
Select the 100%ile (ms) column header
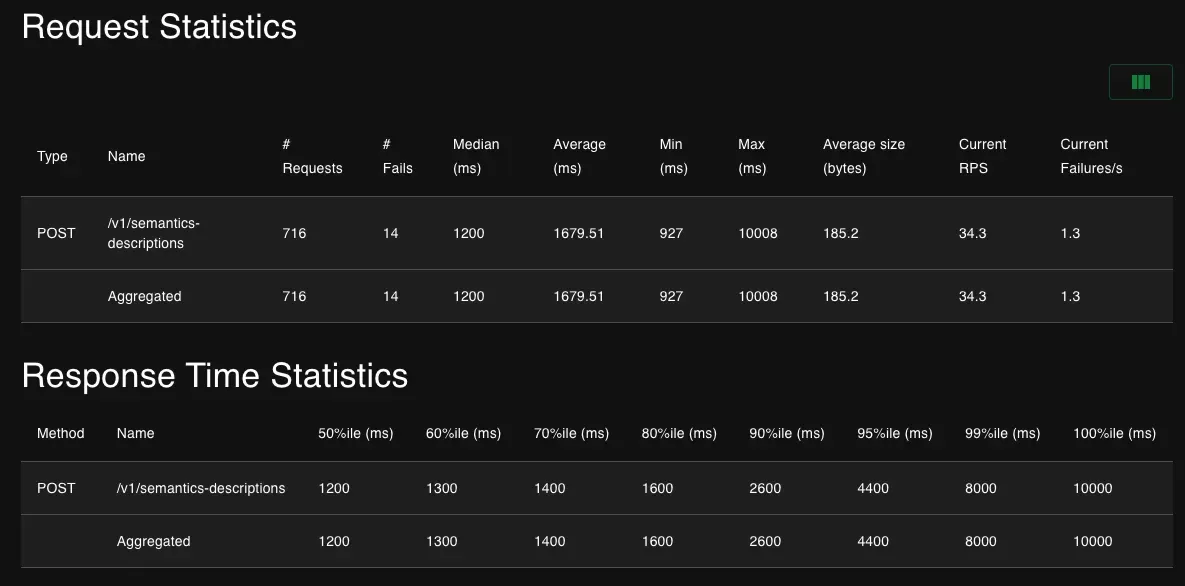click(x=1114, y=433)
